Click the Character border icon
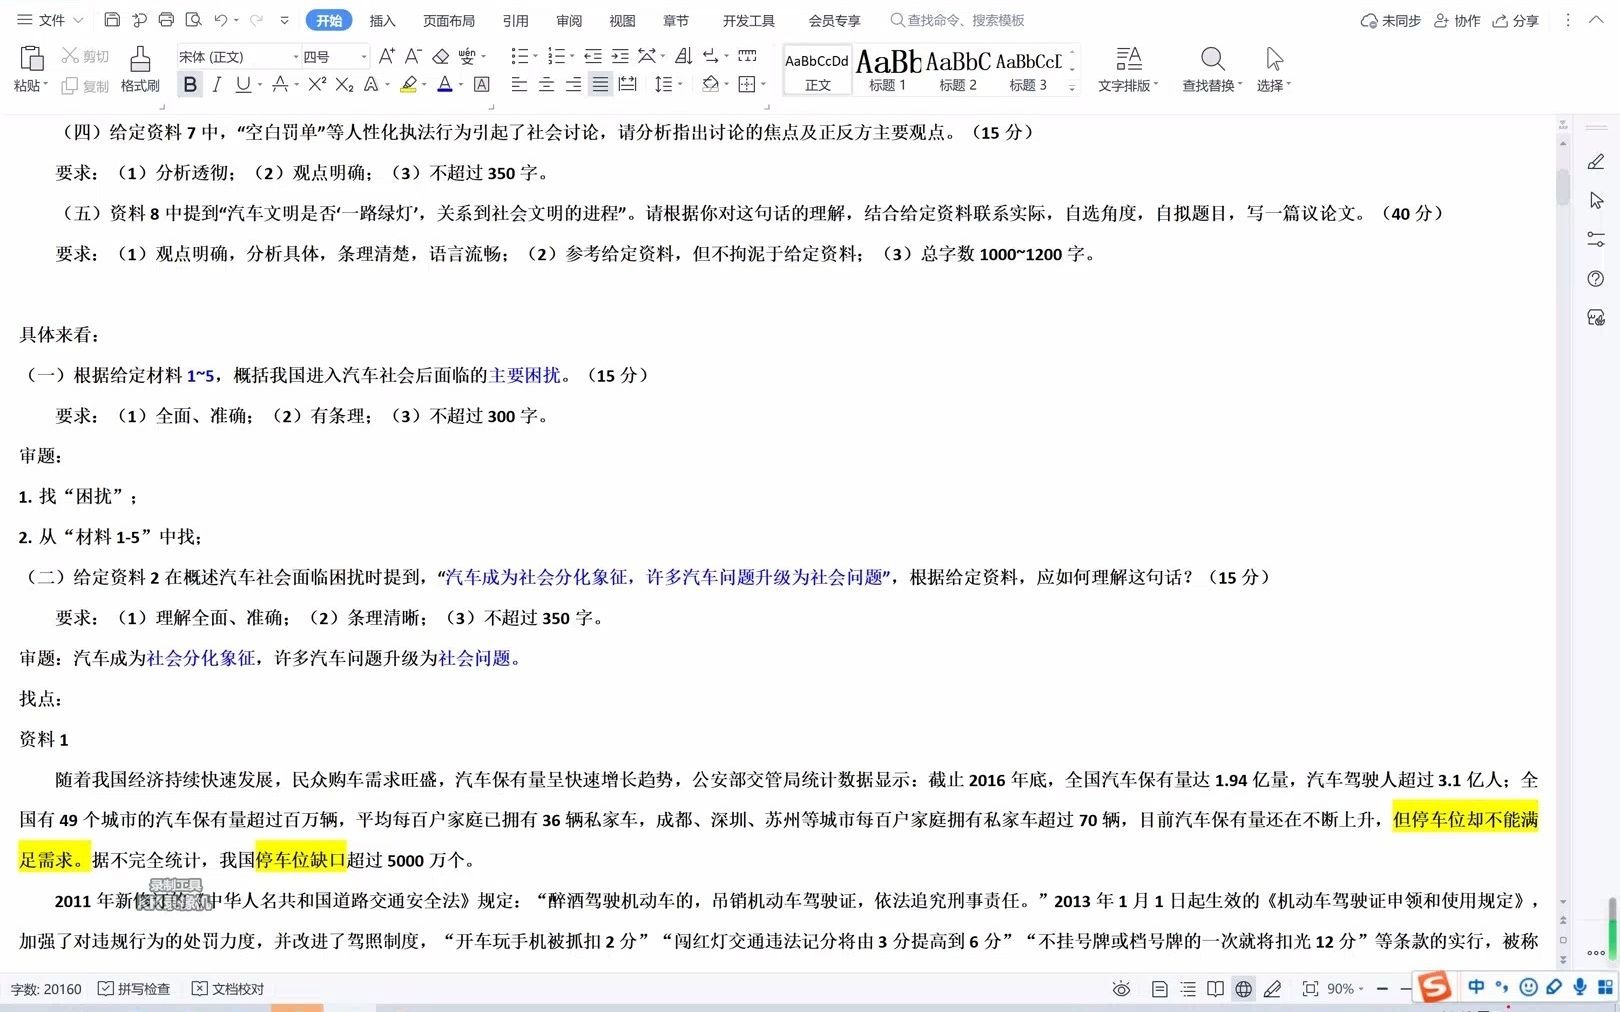Image resolution: width=1620 pixels, height=1012 pixels. click(x=482, y=85)
